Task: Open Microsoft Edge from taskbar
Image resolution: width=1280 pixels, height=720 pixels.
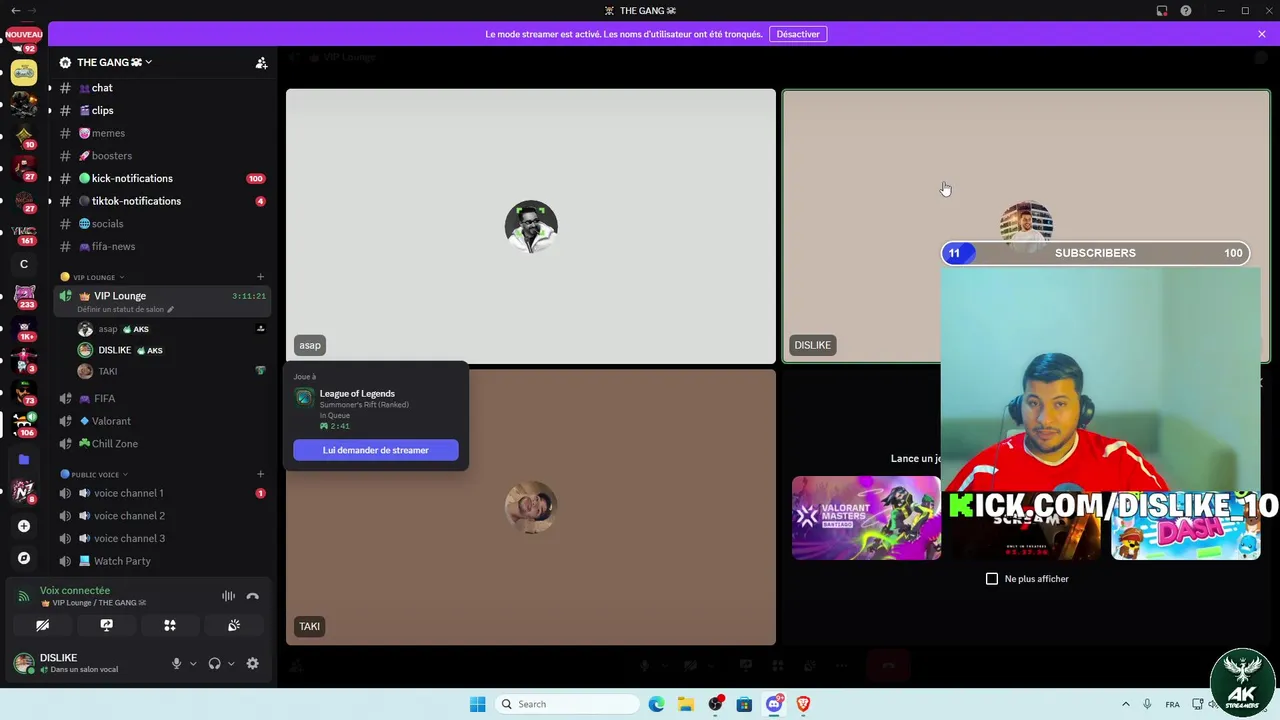Action: [656, 704]
